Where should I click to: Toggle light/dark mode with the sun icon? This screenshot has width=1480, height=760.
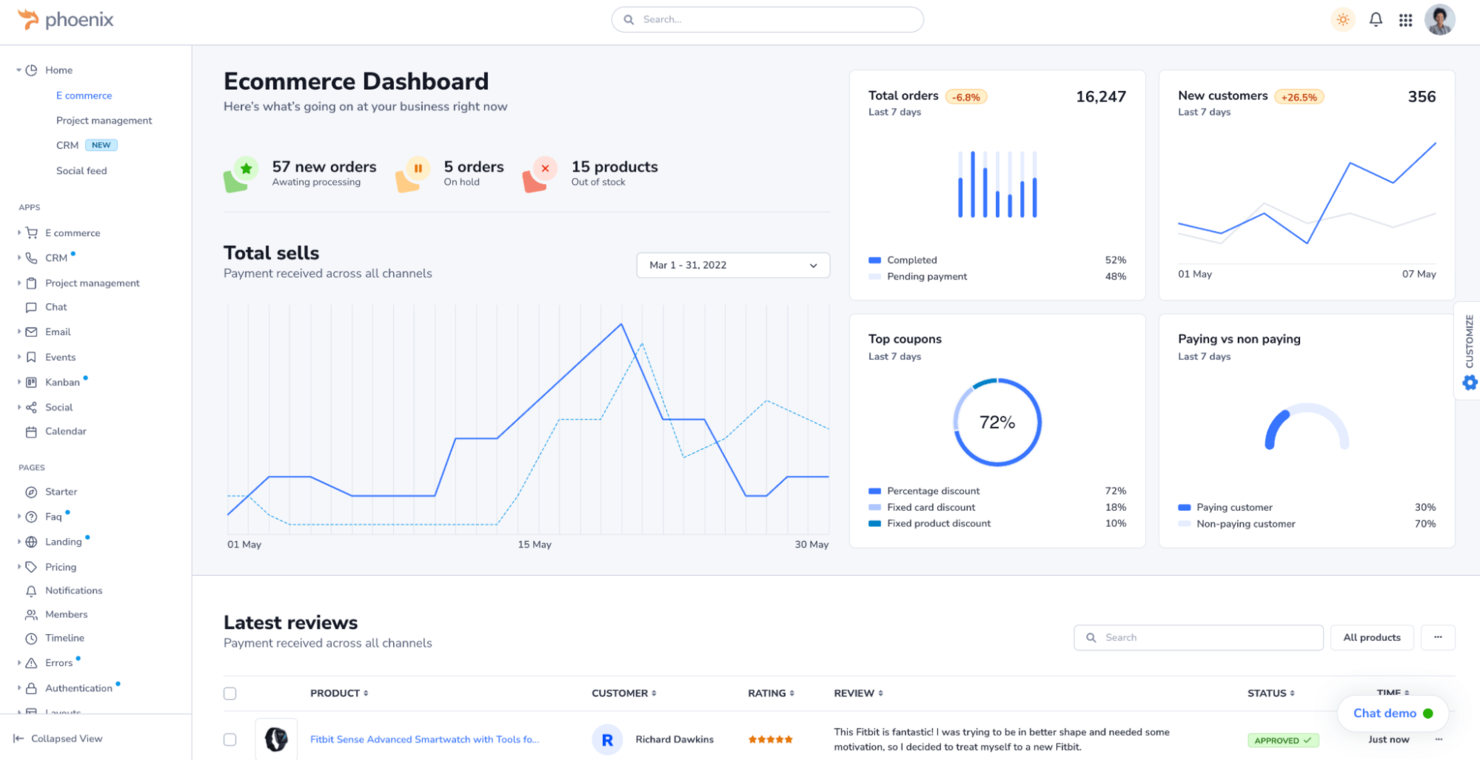click(1343, 19)
